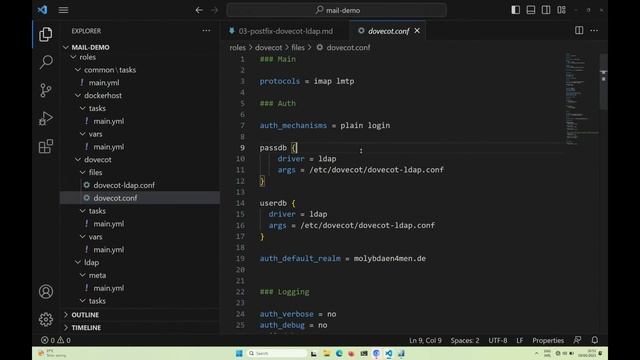Open the Run and Debug view
Screen dimensions: 640x360
(46, 118)
